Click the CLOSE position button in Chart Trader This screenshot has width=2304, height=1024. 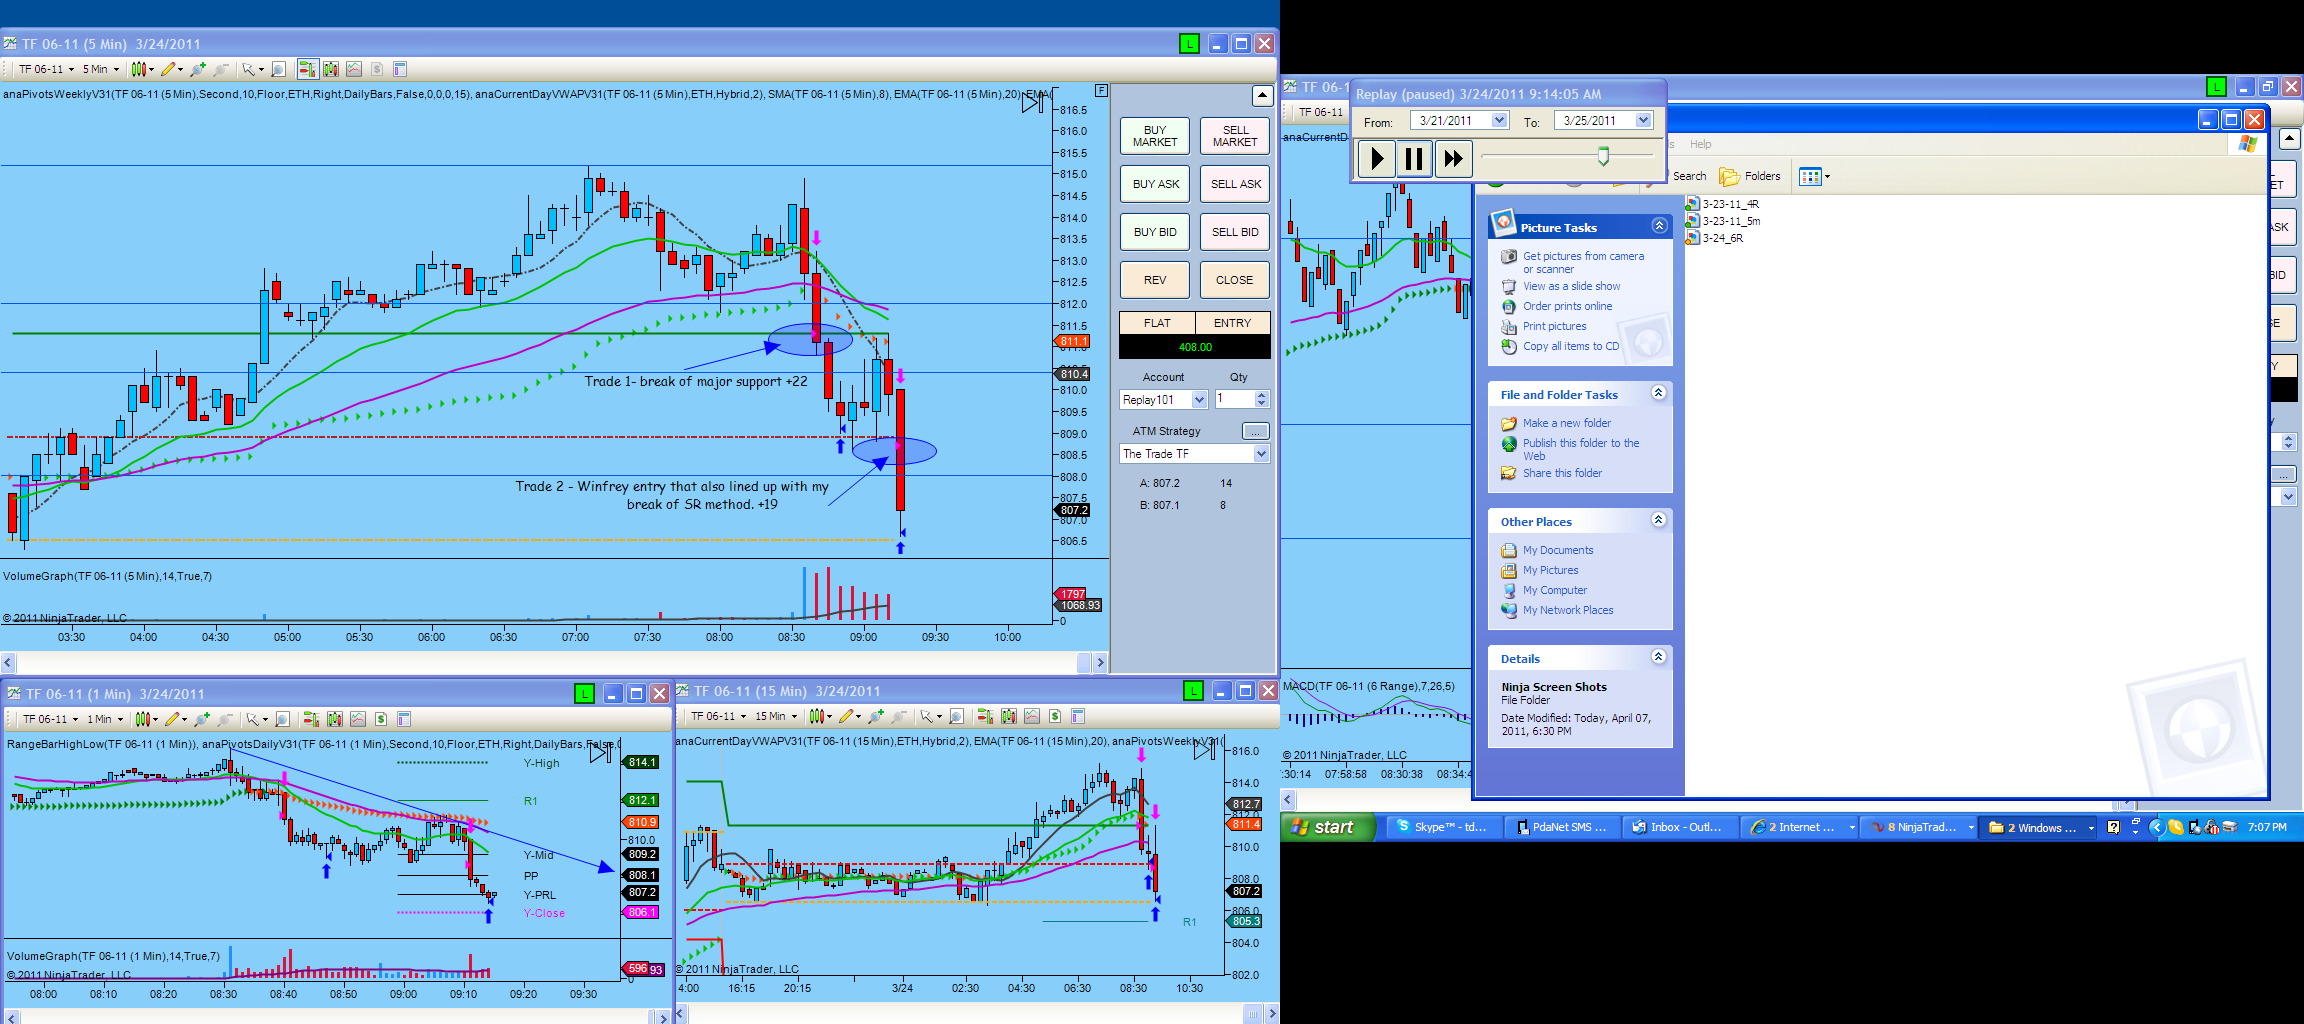tap(1235, 280)
